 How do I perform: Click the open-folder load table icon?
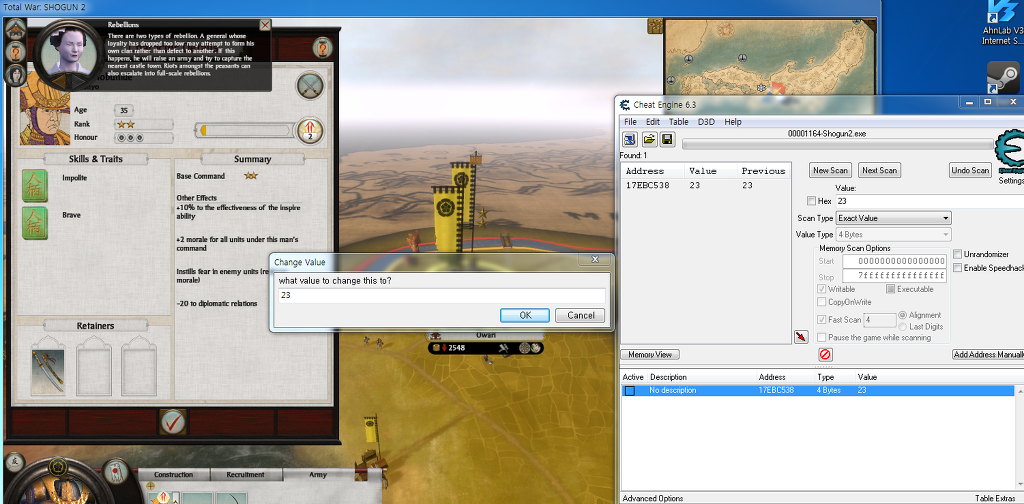[x=649, y=139]
